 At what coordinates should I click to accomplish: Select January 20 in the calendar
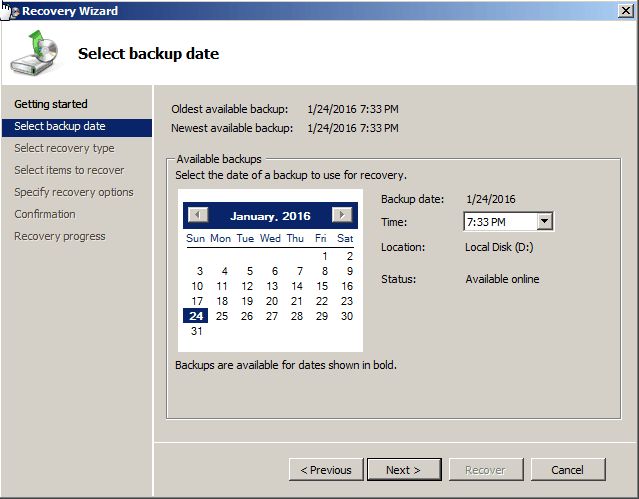pos(271,301)
